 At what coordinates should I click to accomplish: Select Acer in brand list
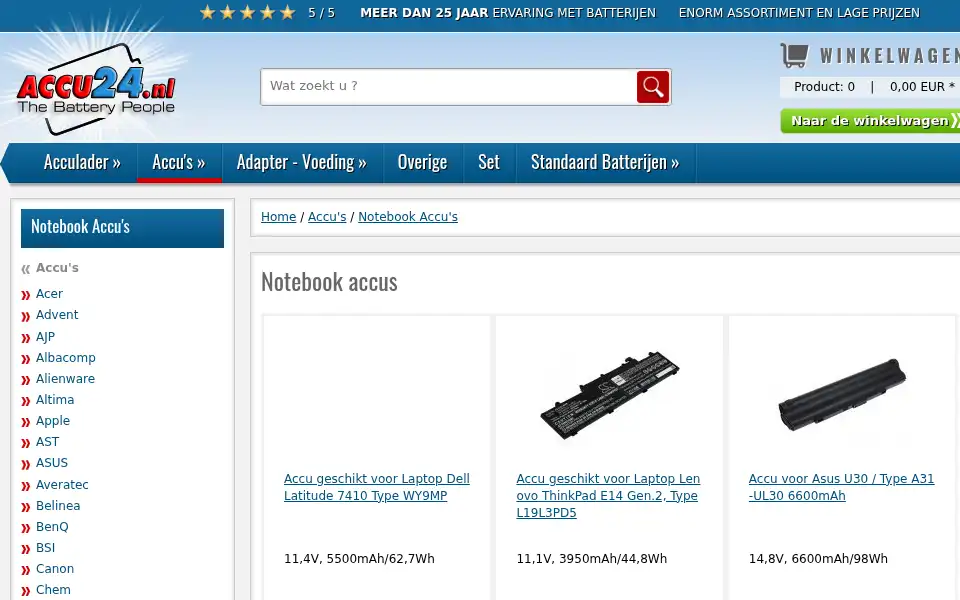point(49,294)
